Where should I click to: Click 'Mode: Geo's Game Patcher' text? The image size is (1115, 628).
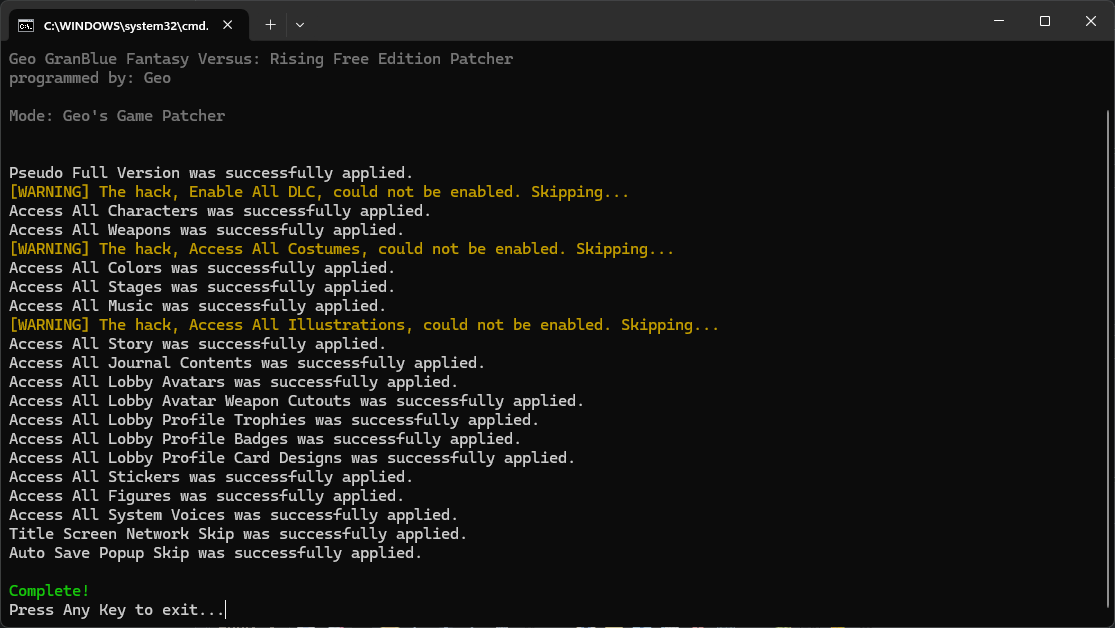point(117,116)
